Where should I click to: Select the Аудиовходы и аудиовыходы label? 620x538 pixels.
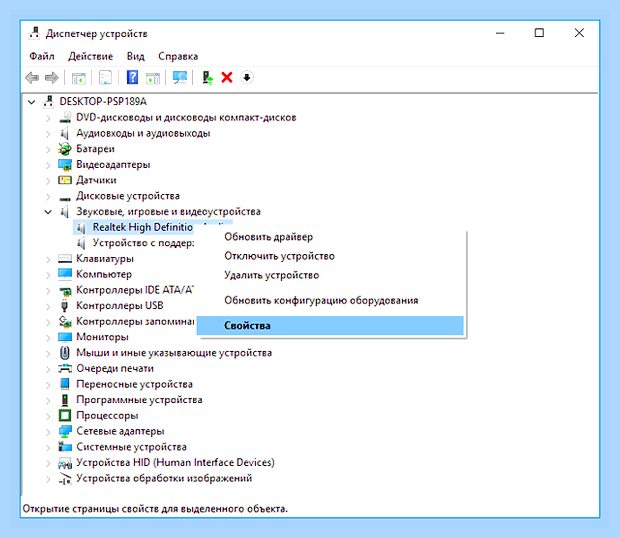143,133
